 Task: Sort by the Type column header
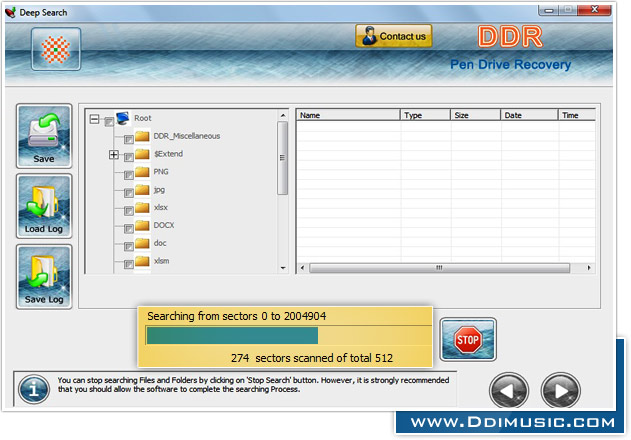pos(425,115)
